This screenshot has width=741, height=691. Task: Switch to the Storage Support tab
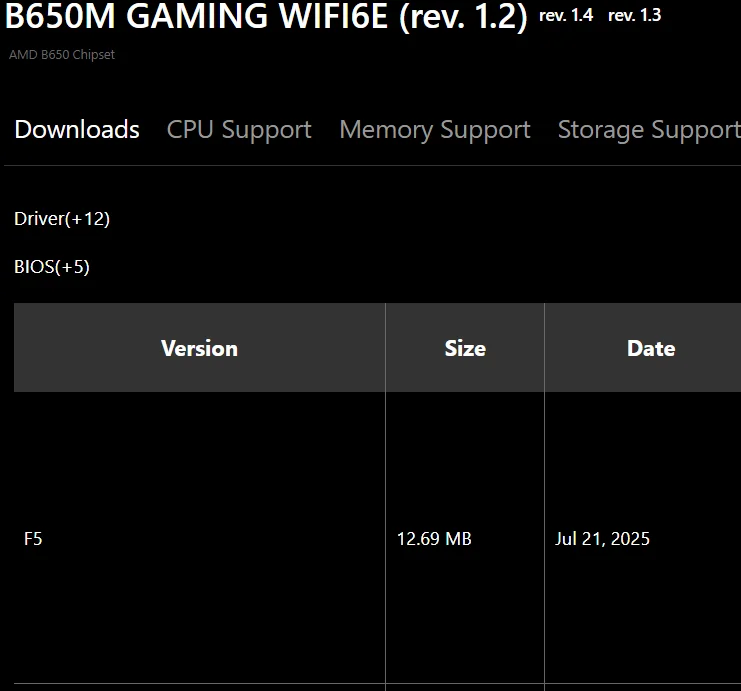[x=648, y=130]
